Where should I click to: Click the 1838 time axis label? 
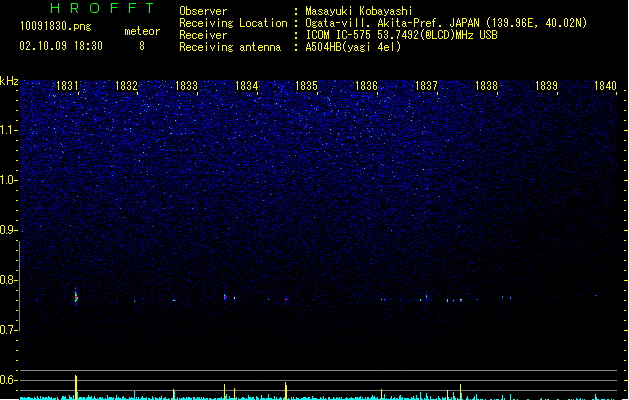coord(486,86)
